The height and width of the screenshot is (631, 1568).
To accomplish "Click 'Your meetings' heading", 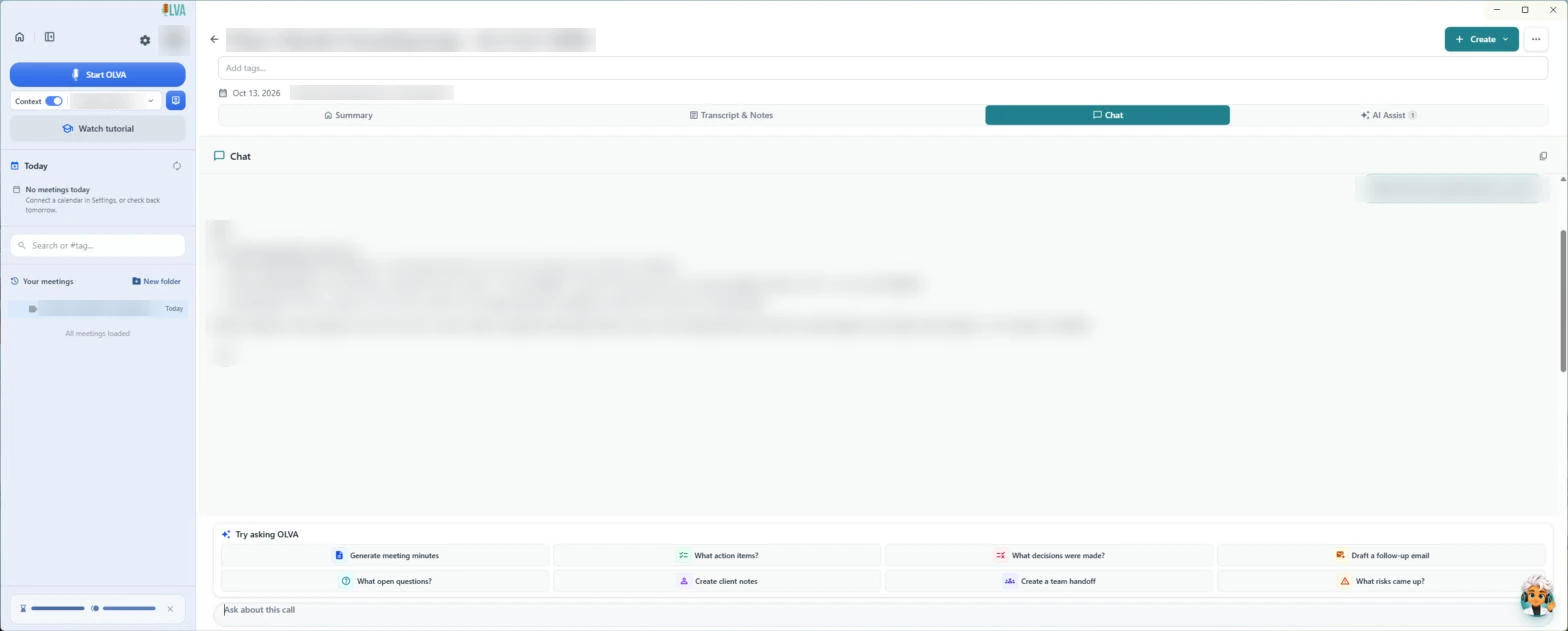I will click(48, 281).
